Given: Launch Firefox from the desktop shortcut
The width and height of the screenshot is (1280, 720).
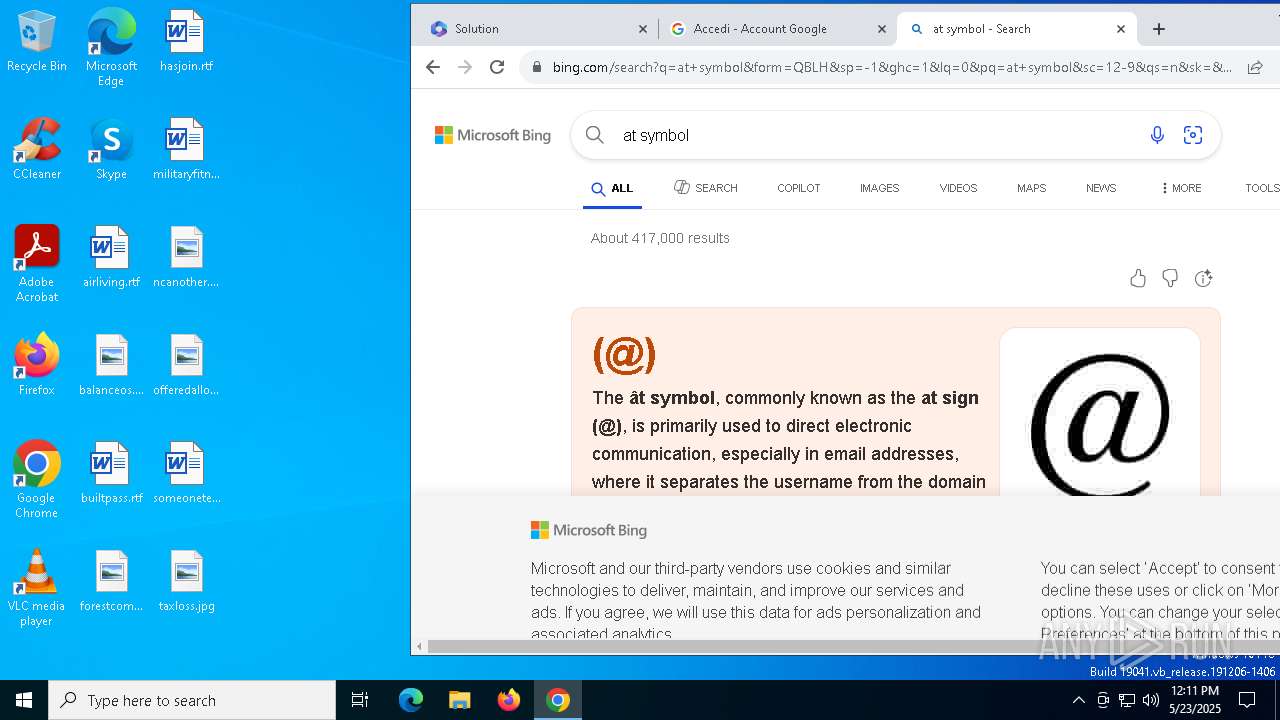Looking at the screenshot, I should pos(37,366).
